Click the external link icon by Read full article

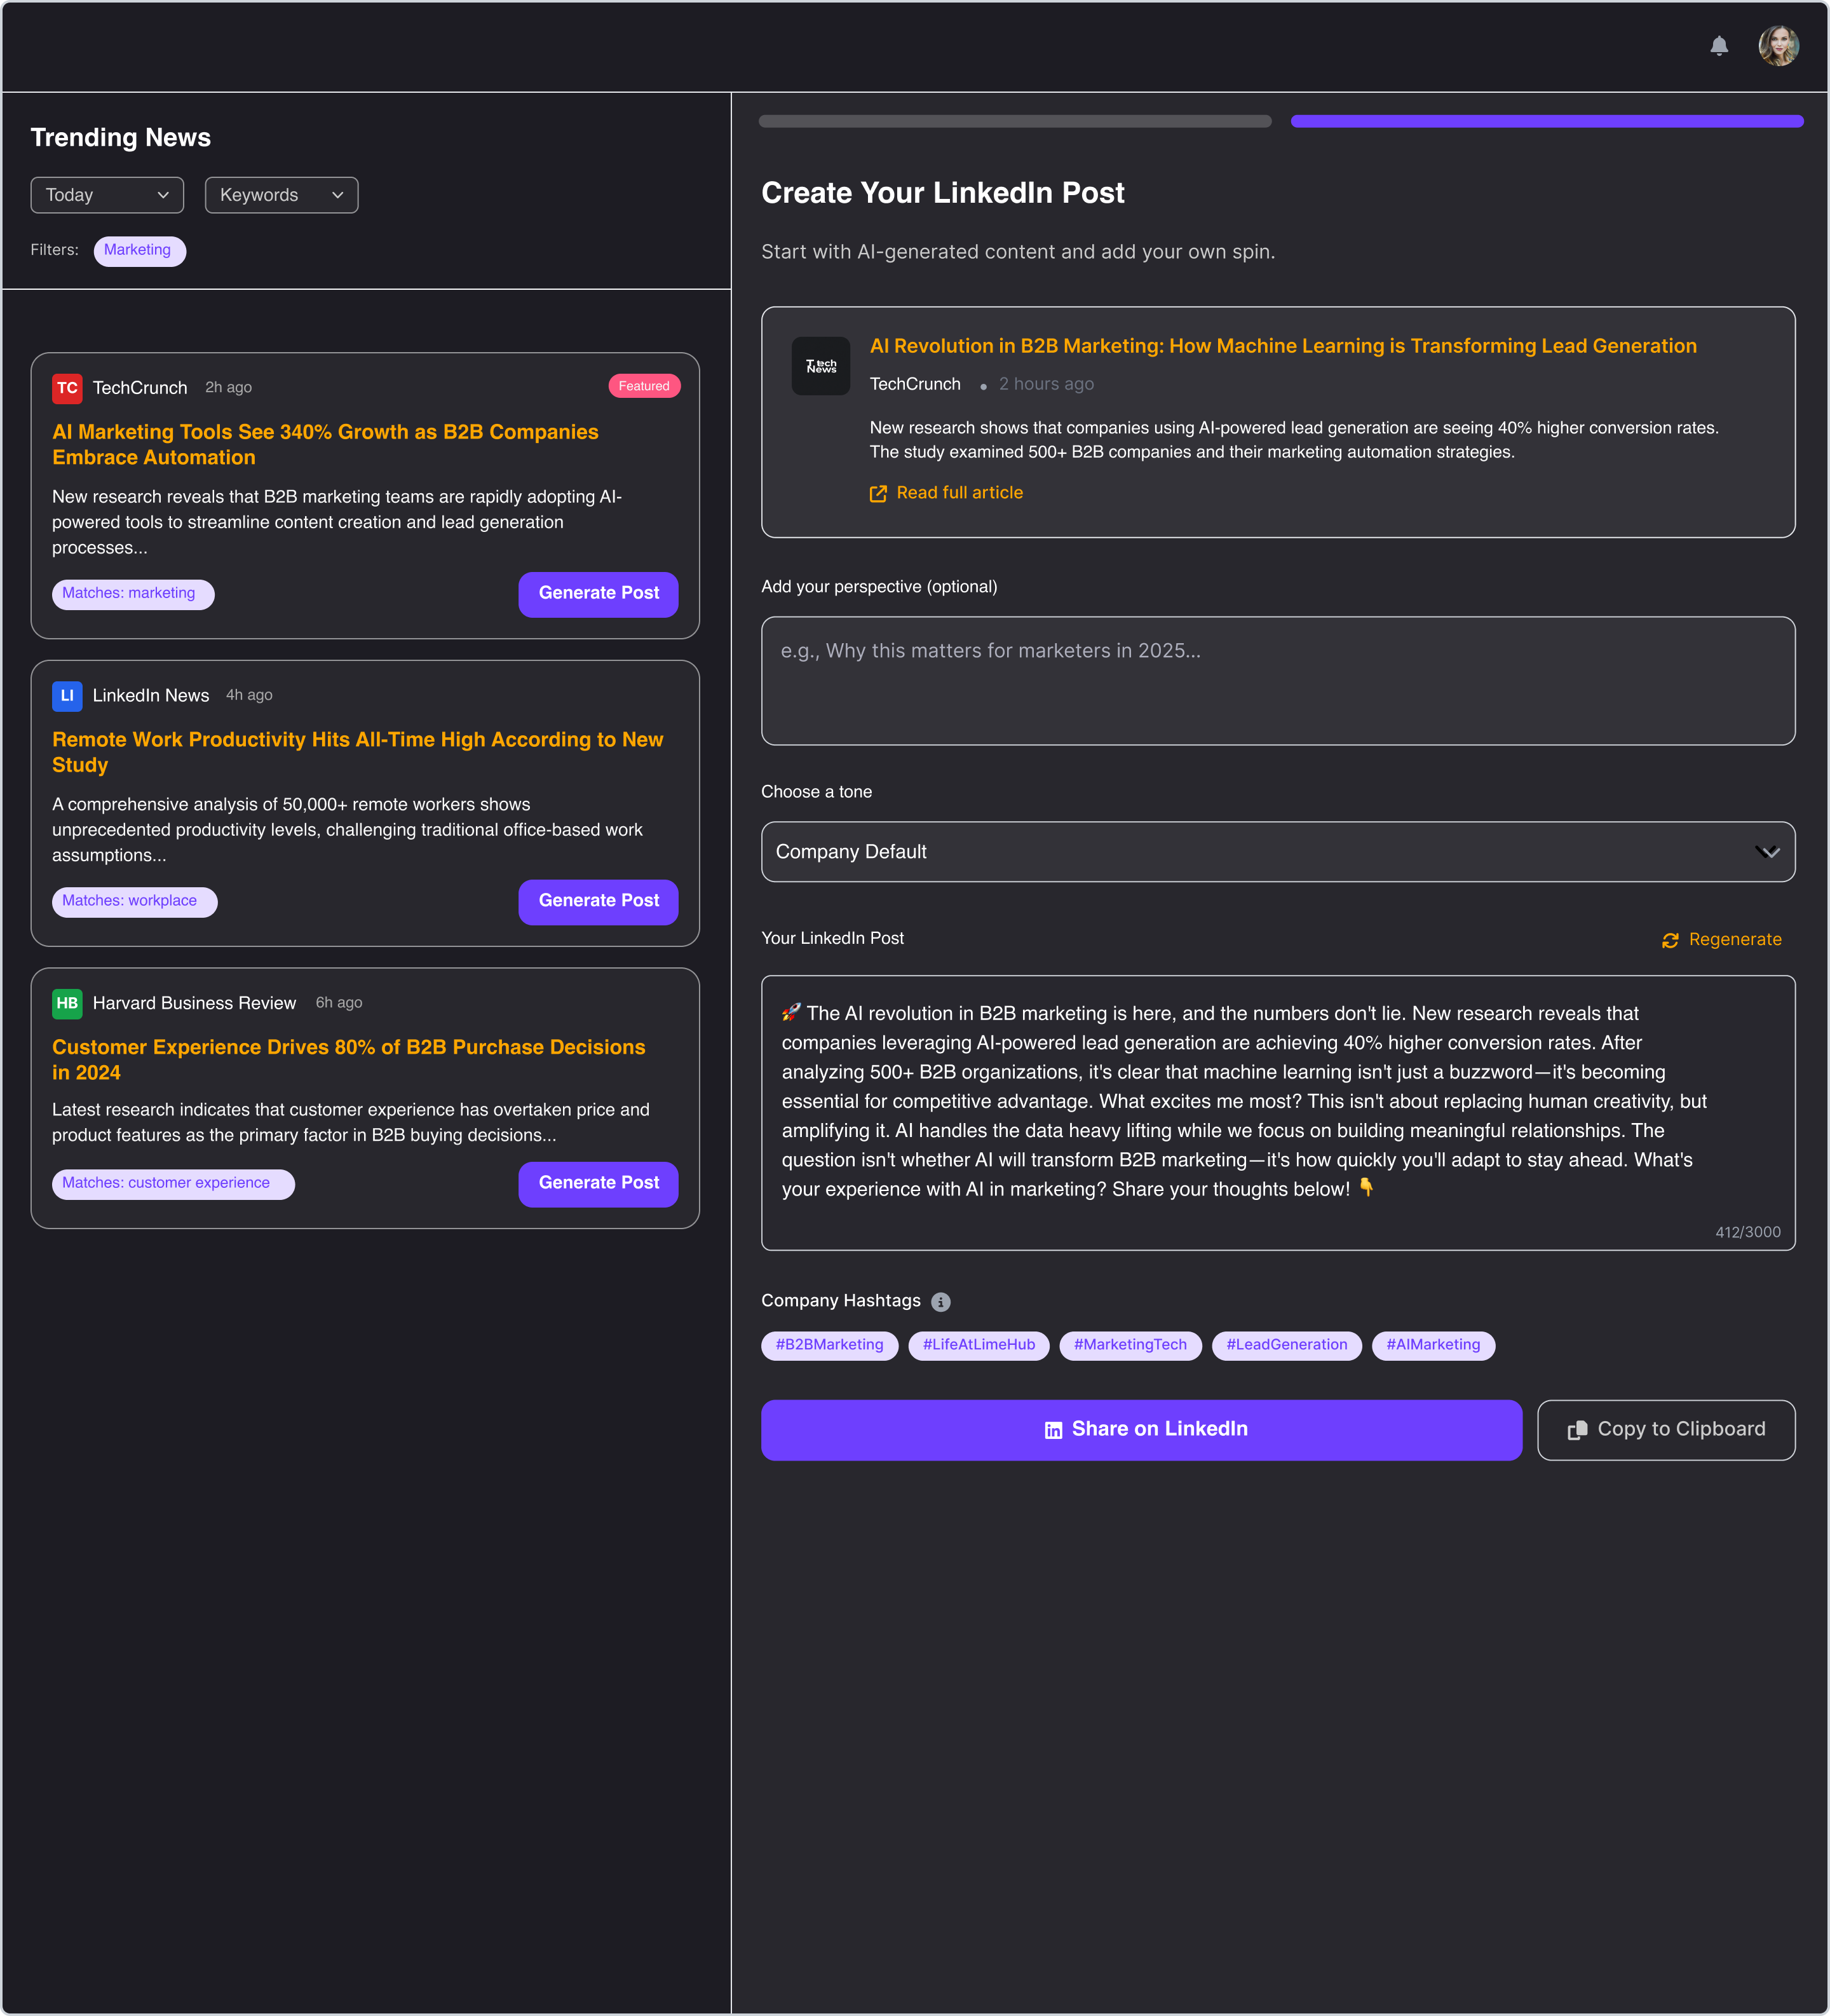tap(878, 493)
